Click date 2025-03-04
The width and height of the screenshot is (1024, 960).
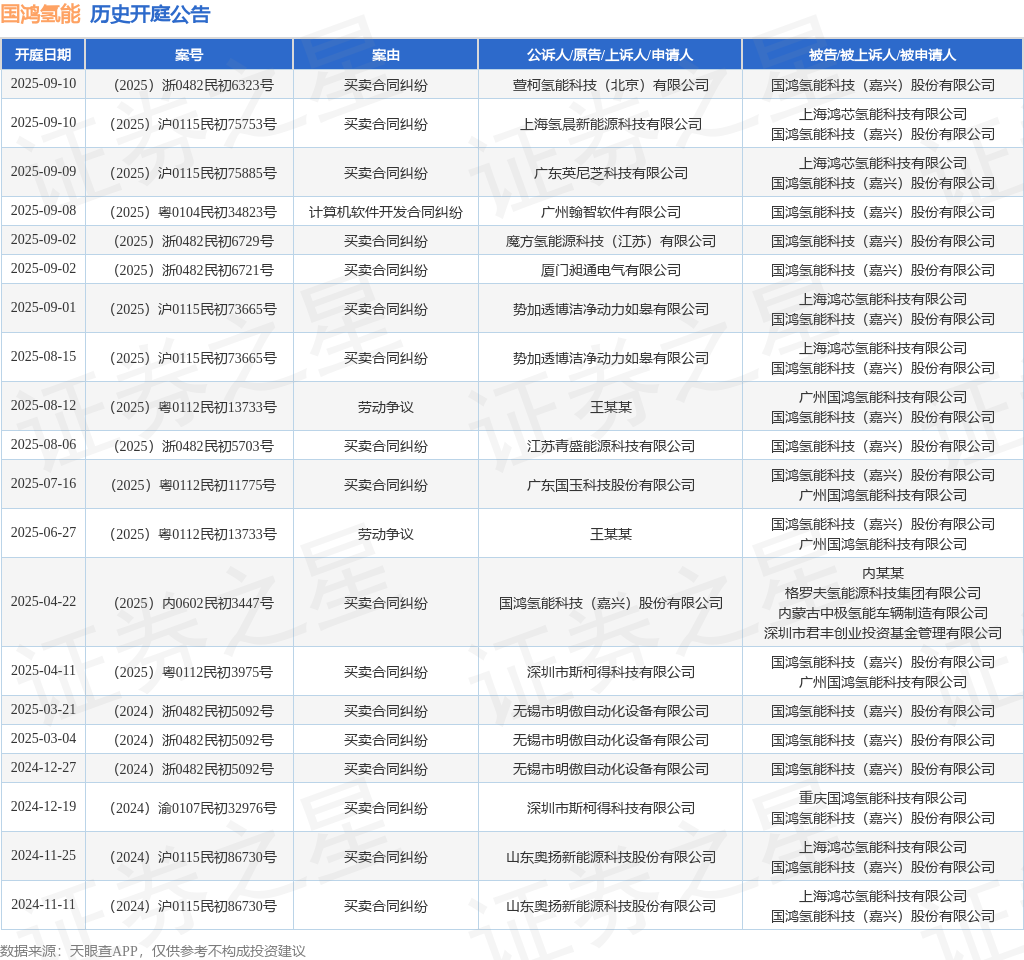coord(43,738)
